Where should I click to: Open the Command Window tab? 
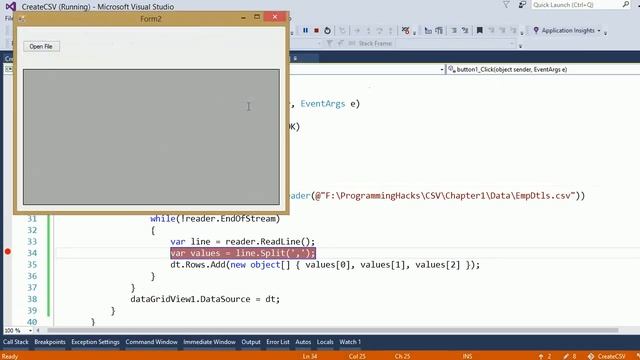(151, 342)
